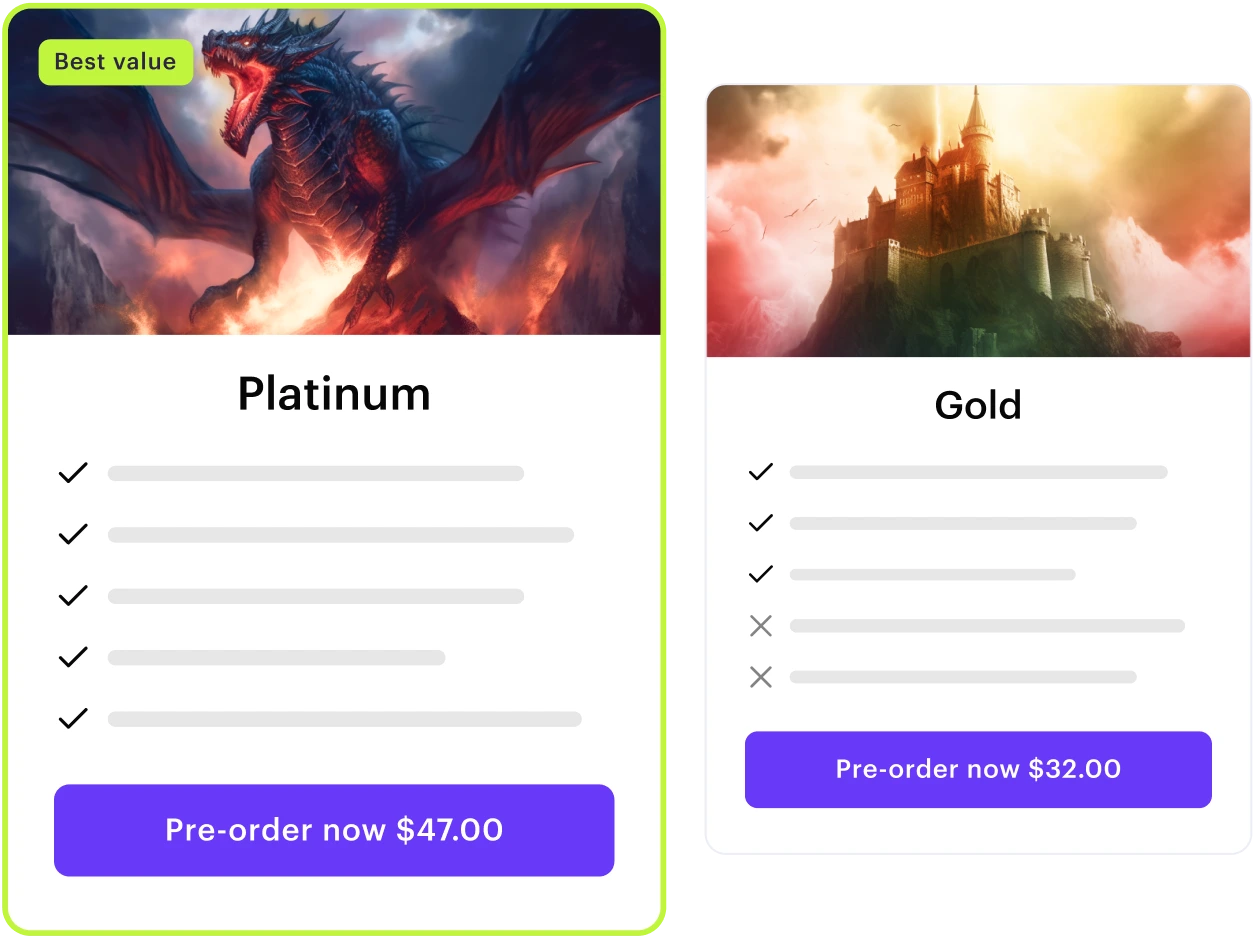The height and width of the screenshot is (937, 1254).
Task: Click the first checkmark under Platinum
Action: point(73,473)
